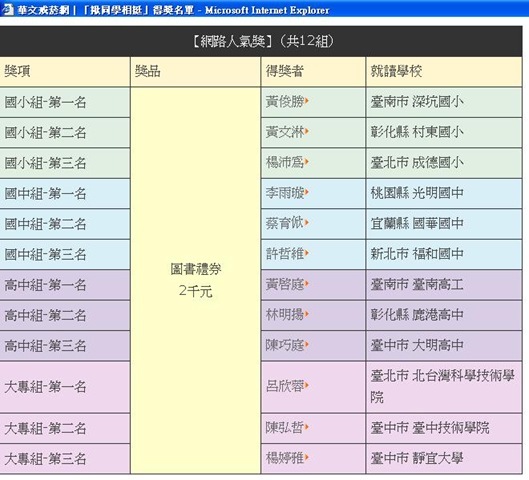Open the winner link 蔡育倣
The width and height of the screenshot is (529, 480).
click(x=285, y=223)
